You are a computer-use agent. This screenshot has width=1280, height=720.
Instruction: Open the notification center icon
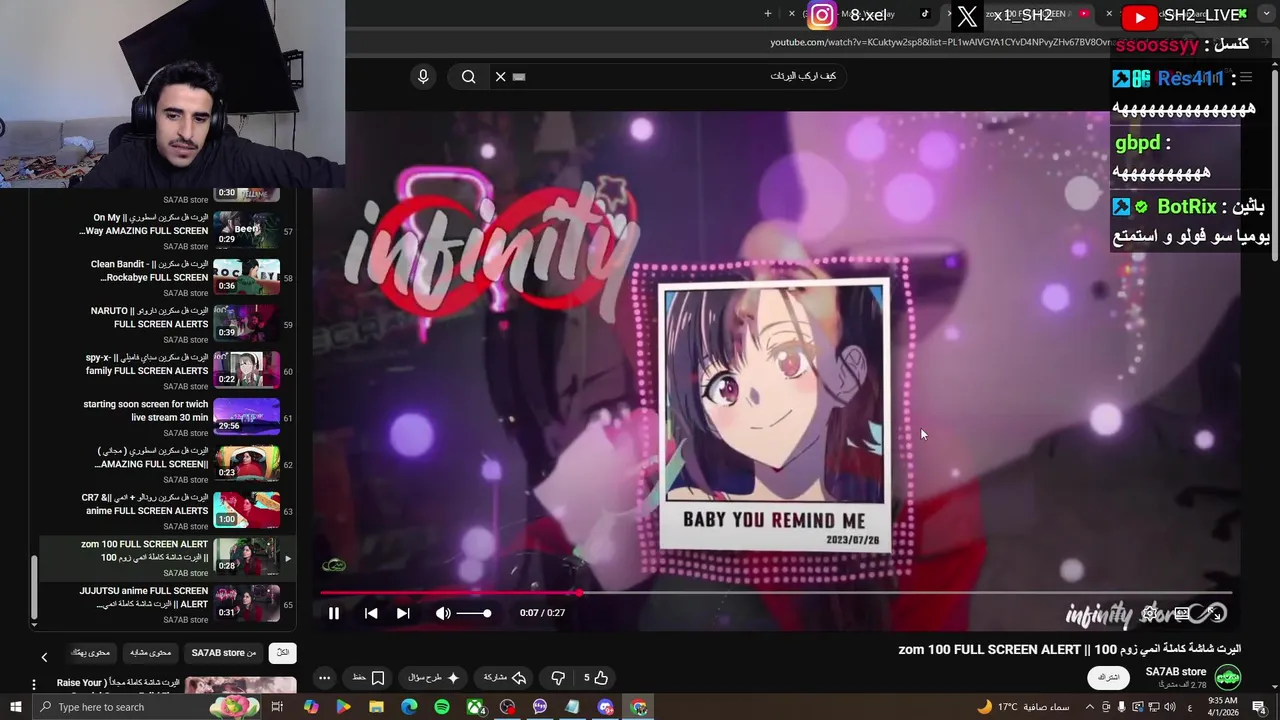point(1259,707)
